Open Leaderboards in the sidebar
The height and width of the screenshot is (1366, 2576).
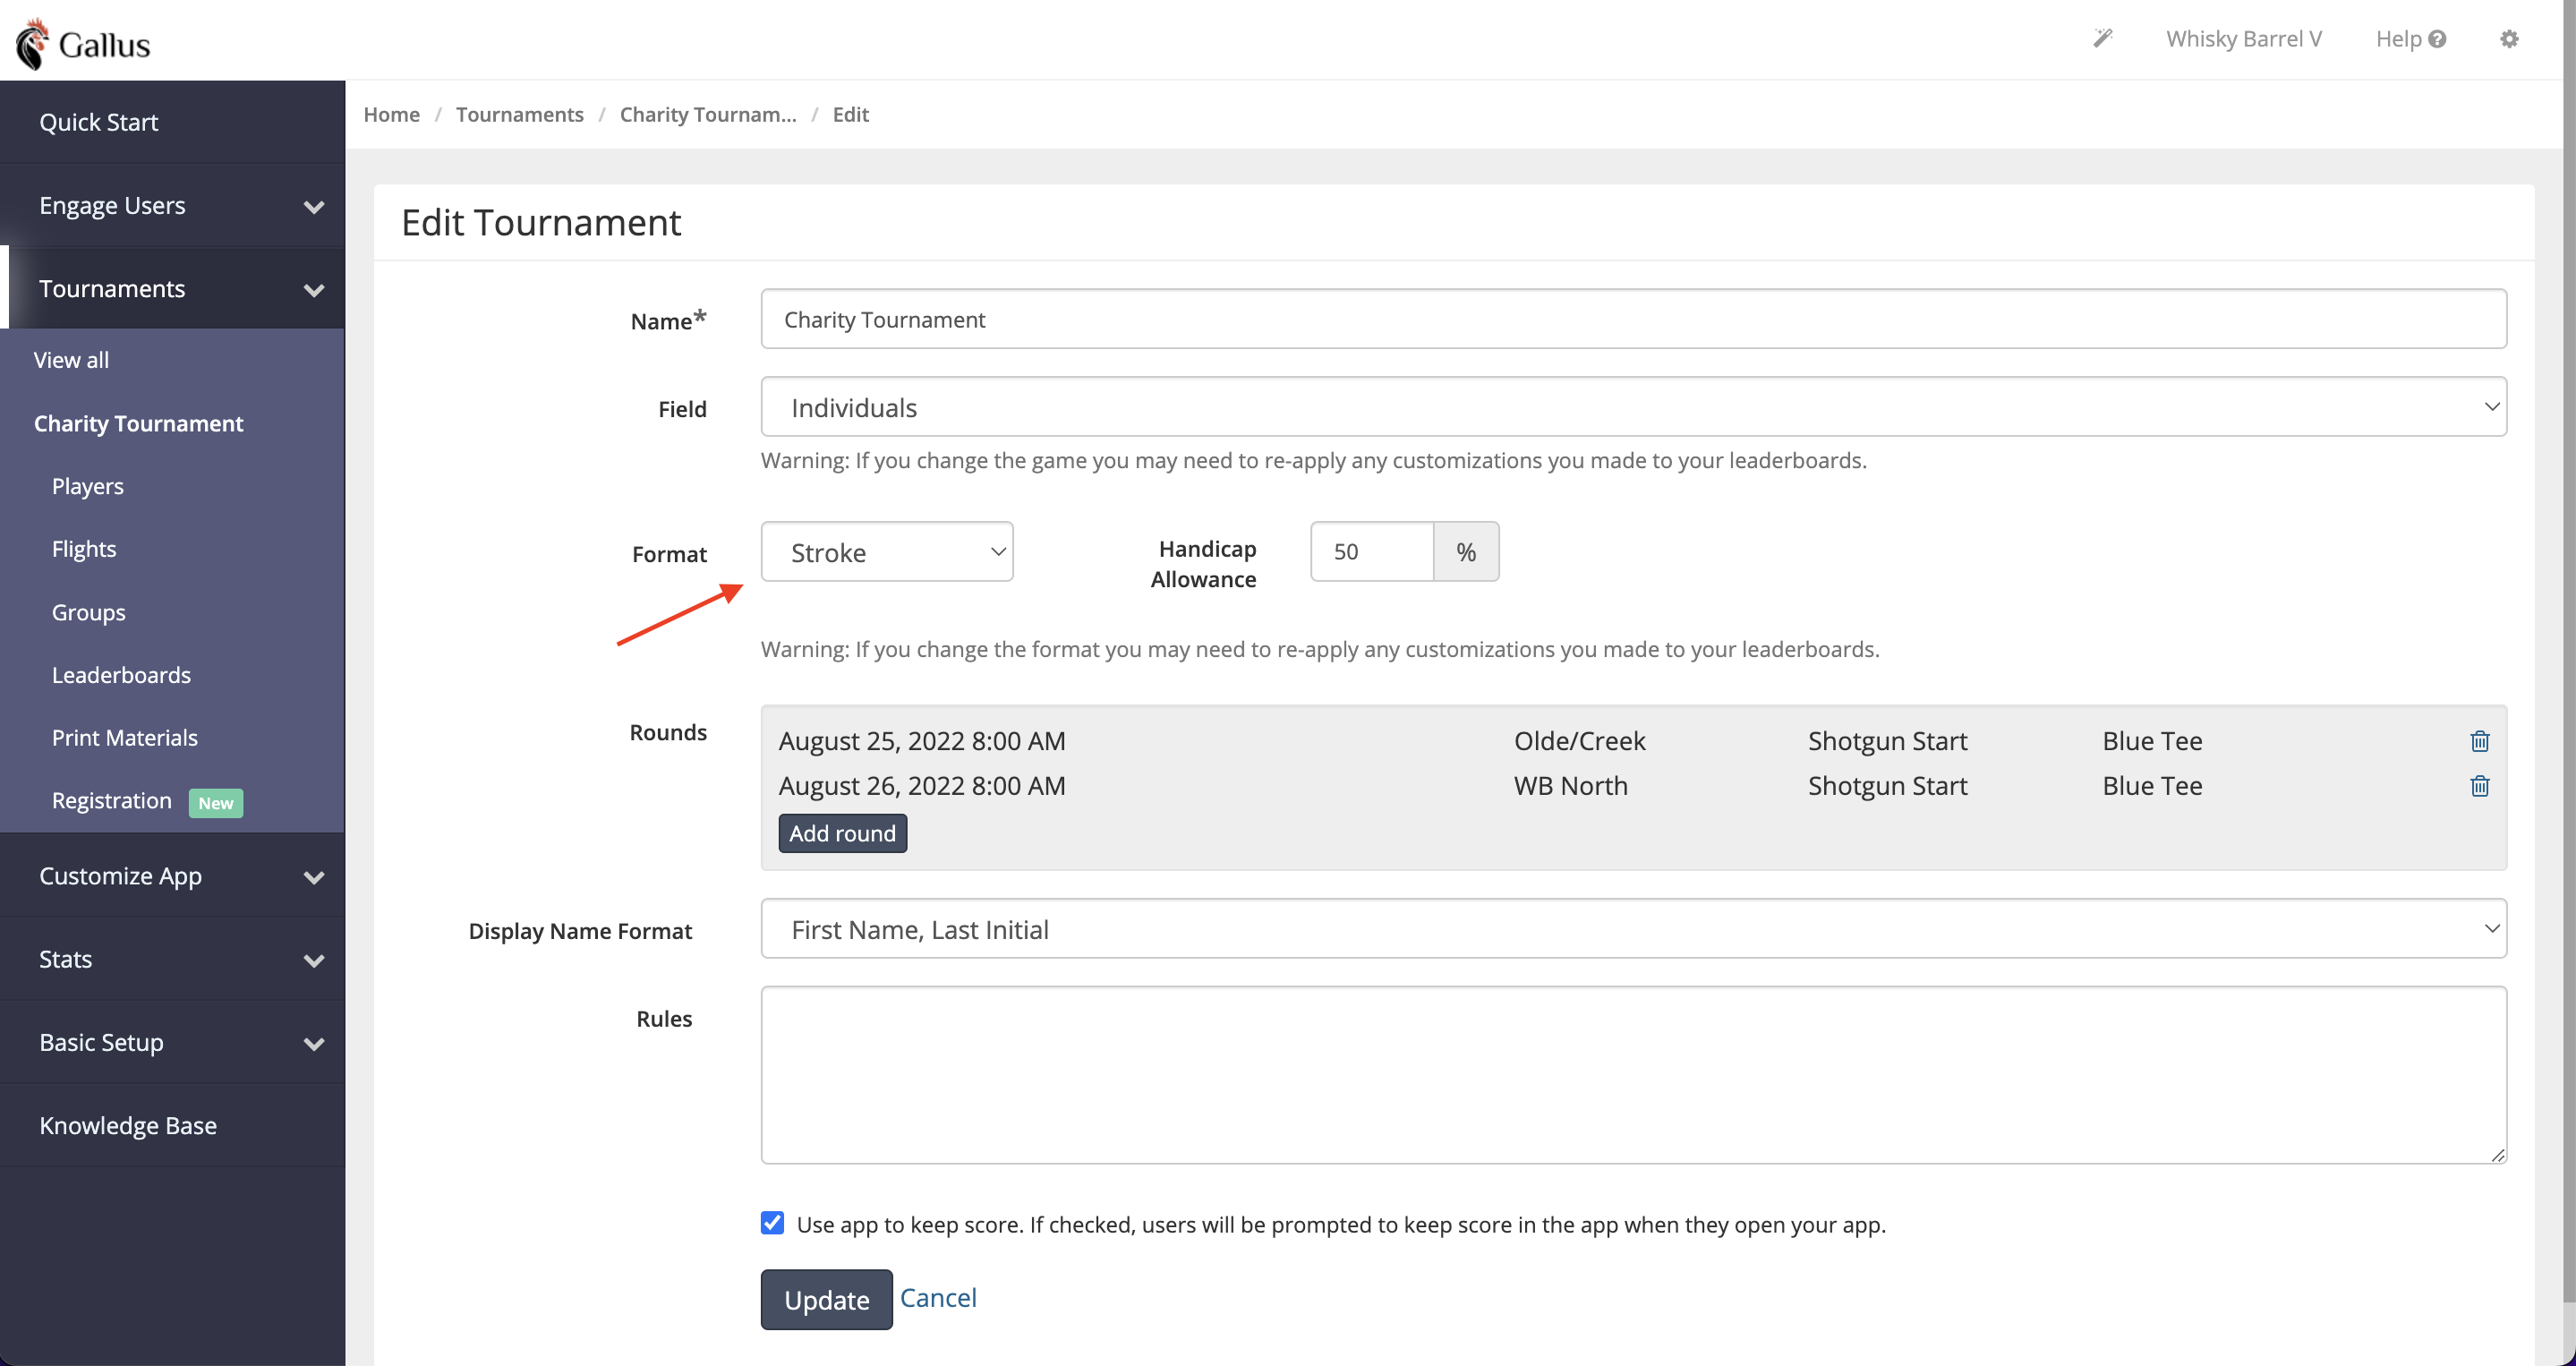click(x=121, y=675)
